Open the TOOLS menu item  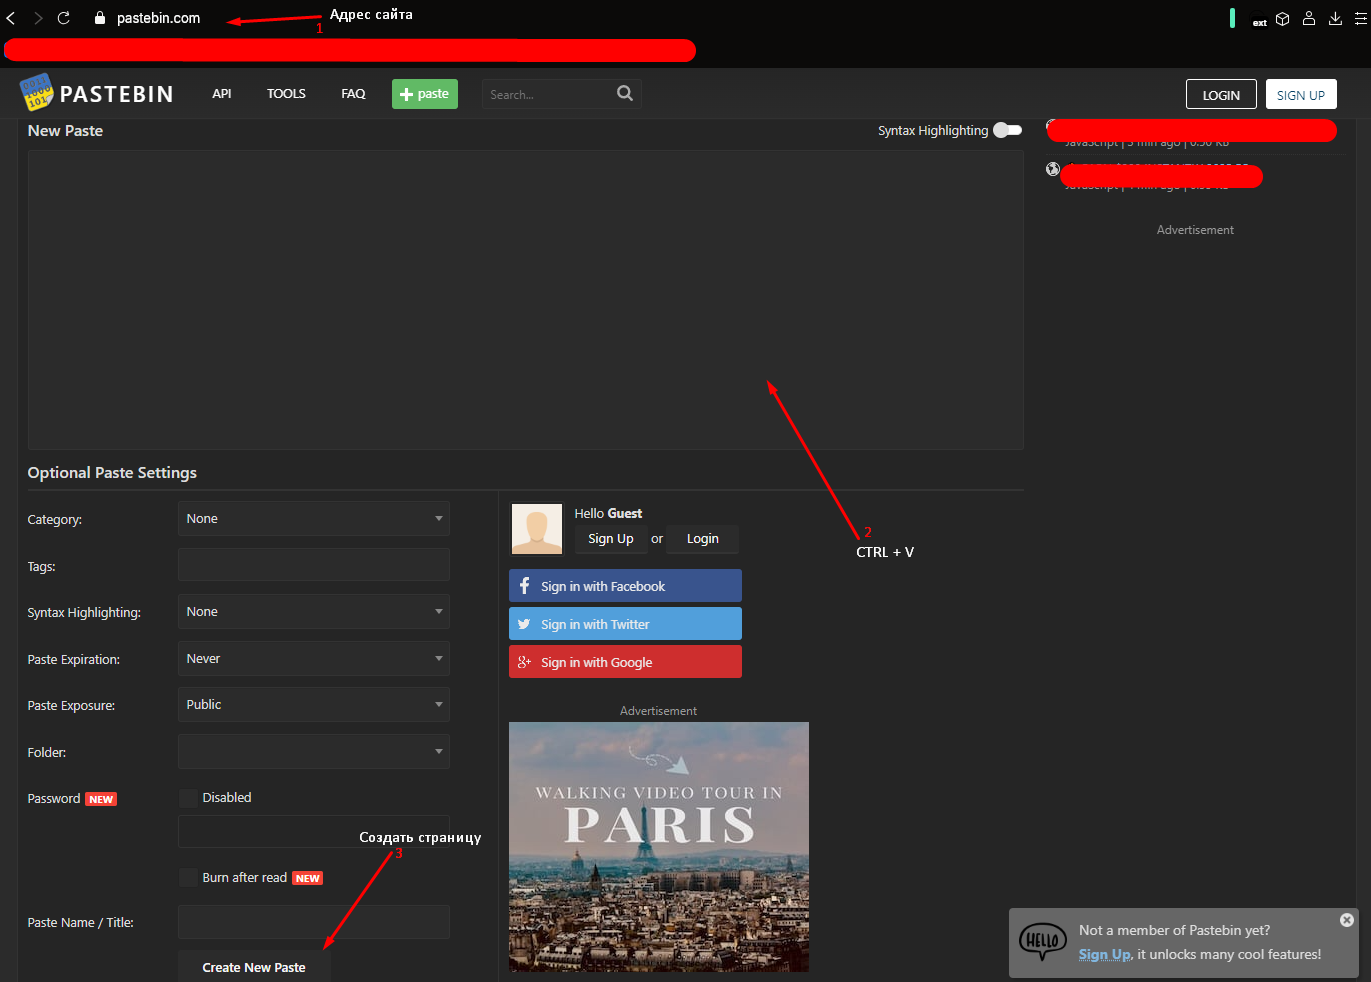click(286, 94)
